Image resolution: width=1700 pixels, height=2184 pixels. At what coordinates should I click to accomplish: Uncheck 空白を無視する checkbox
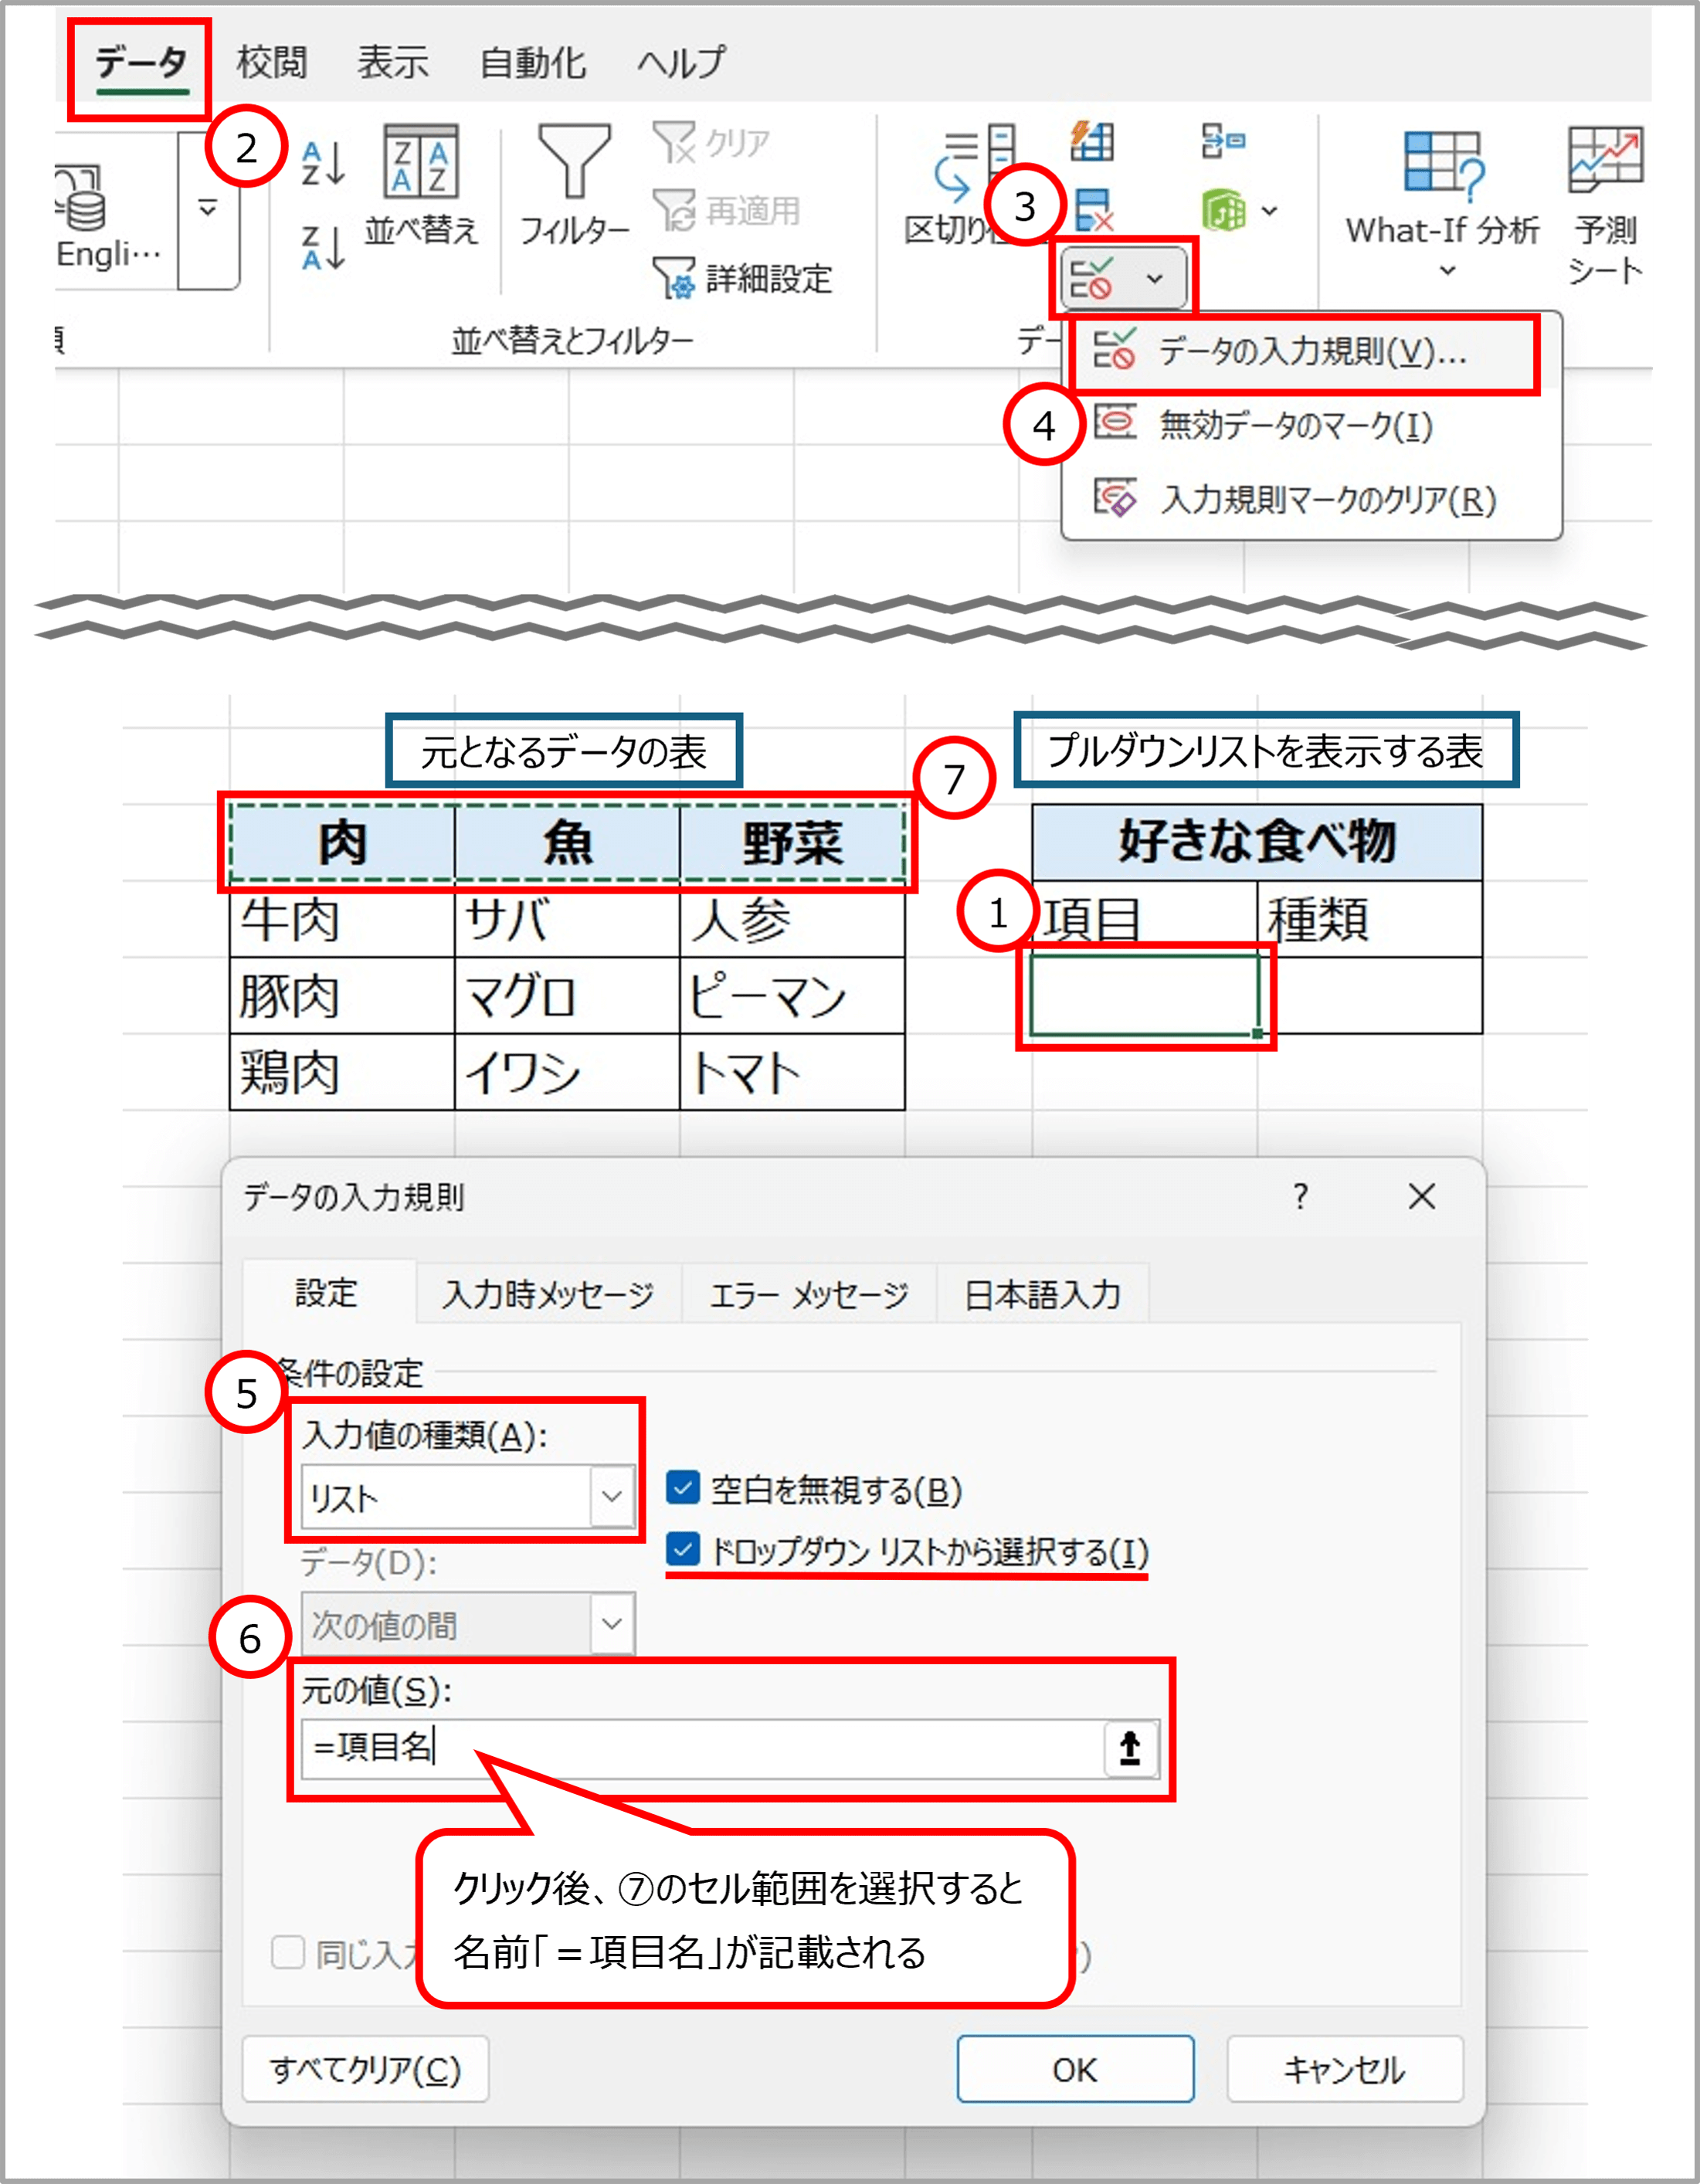[x=682, y=1488]
